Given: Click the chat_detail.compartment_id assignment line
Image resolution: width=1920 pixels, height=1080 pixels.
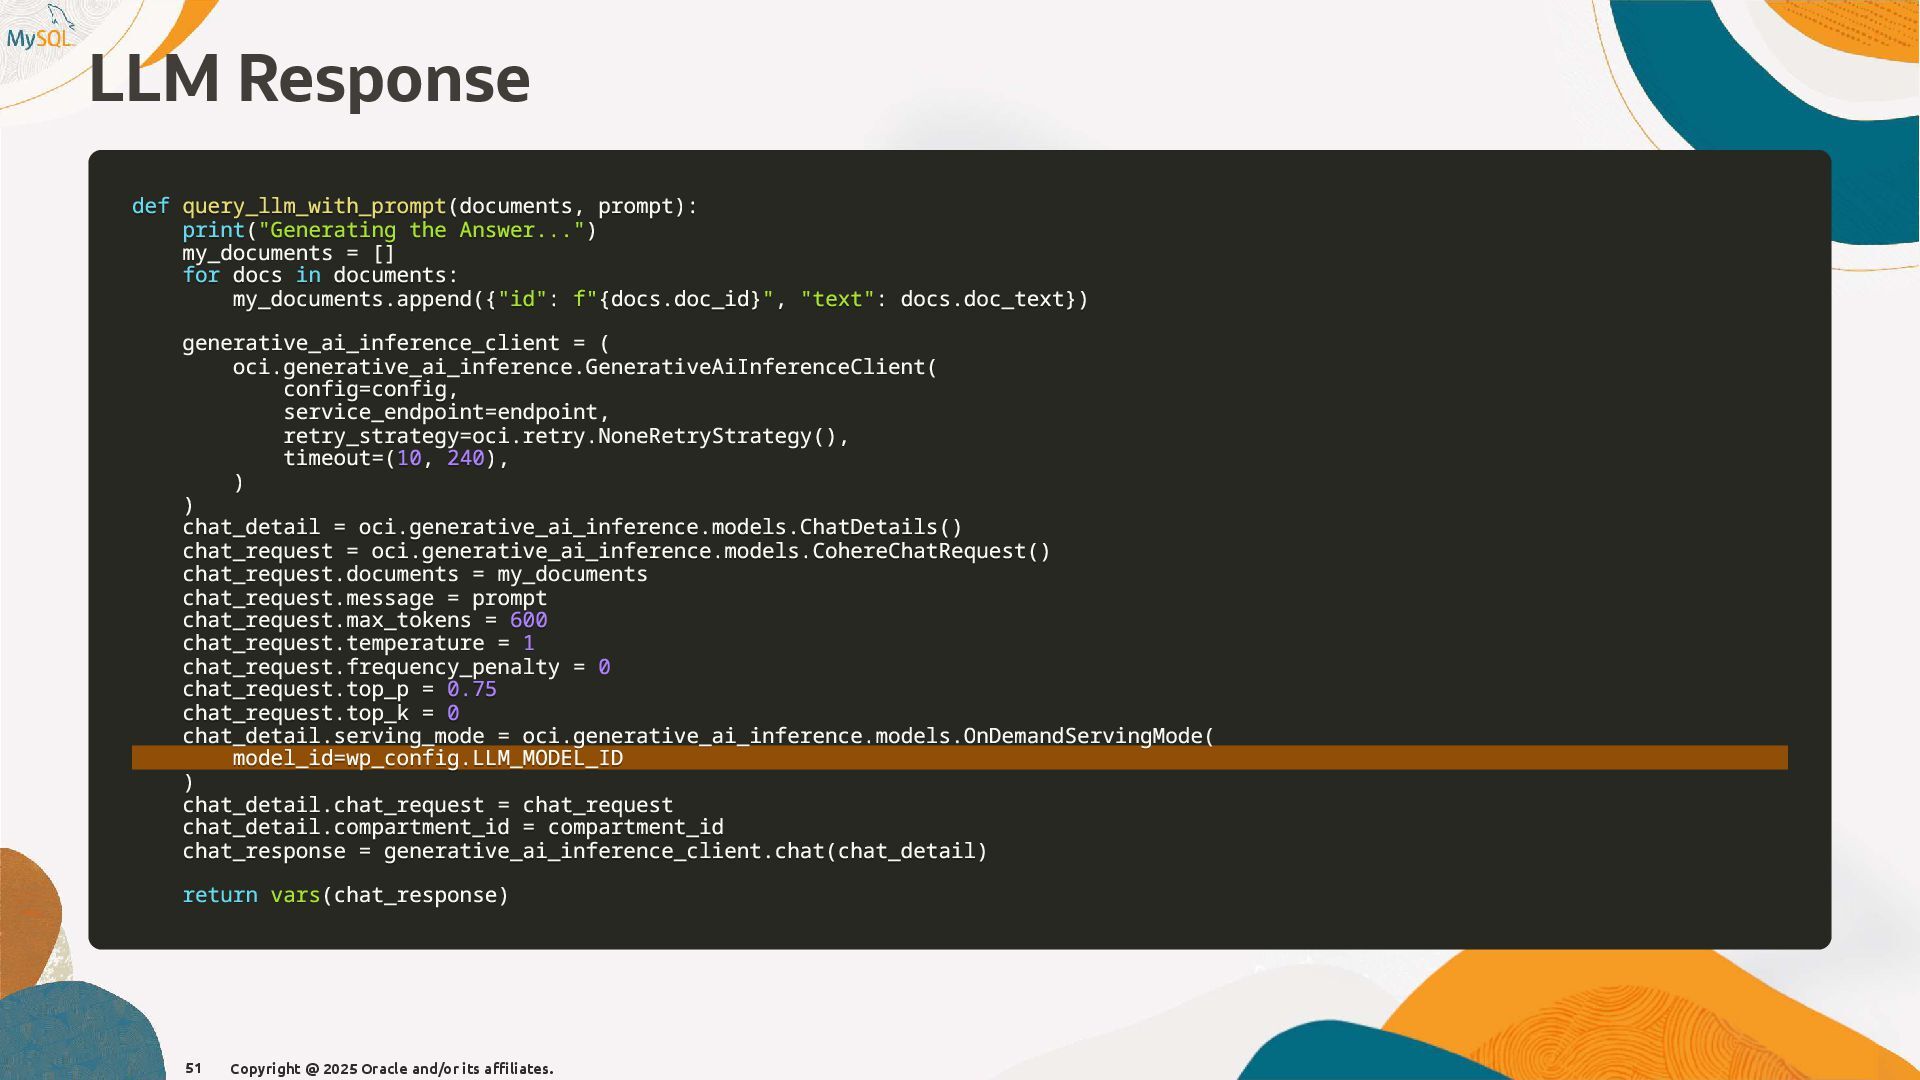Looking at the screenshot, I should pyautogui.click(x=452, y=827).
